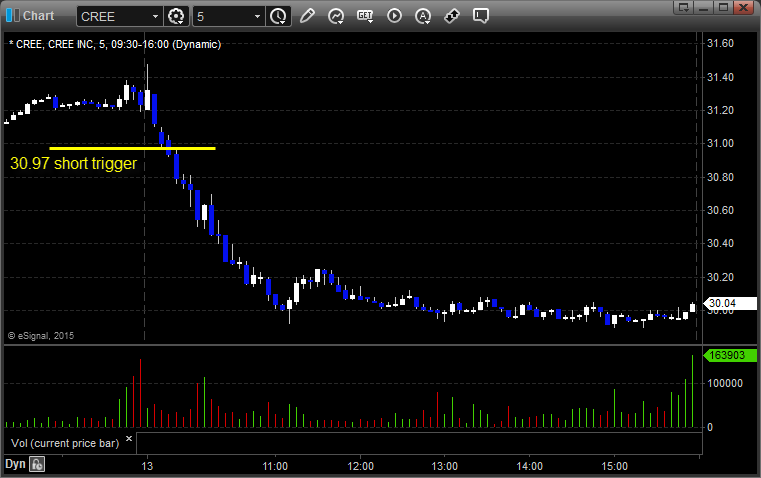Select the pencil drawing tools icon
761x478 pixels.
[307, 16]
